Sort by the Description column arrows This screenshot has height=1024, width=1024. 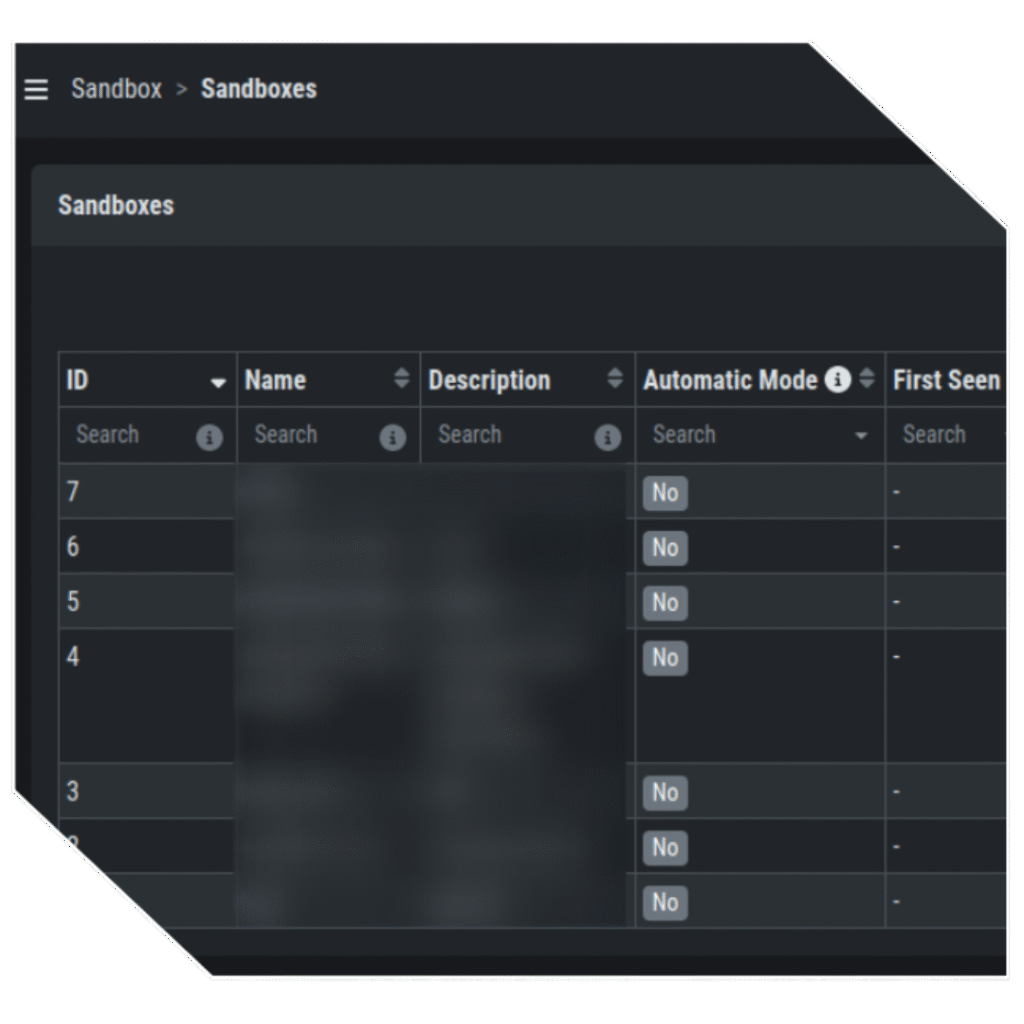click(615, 378)
